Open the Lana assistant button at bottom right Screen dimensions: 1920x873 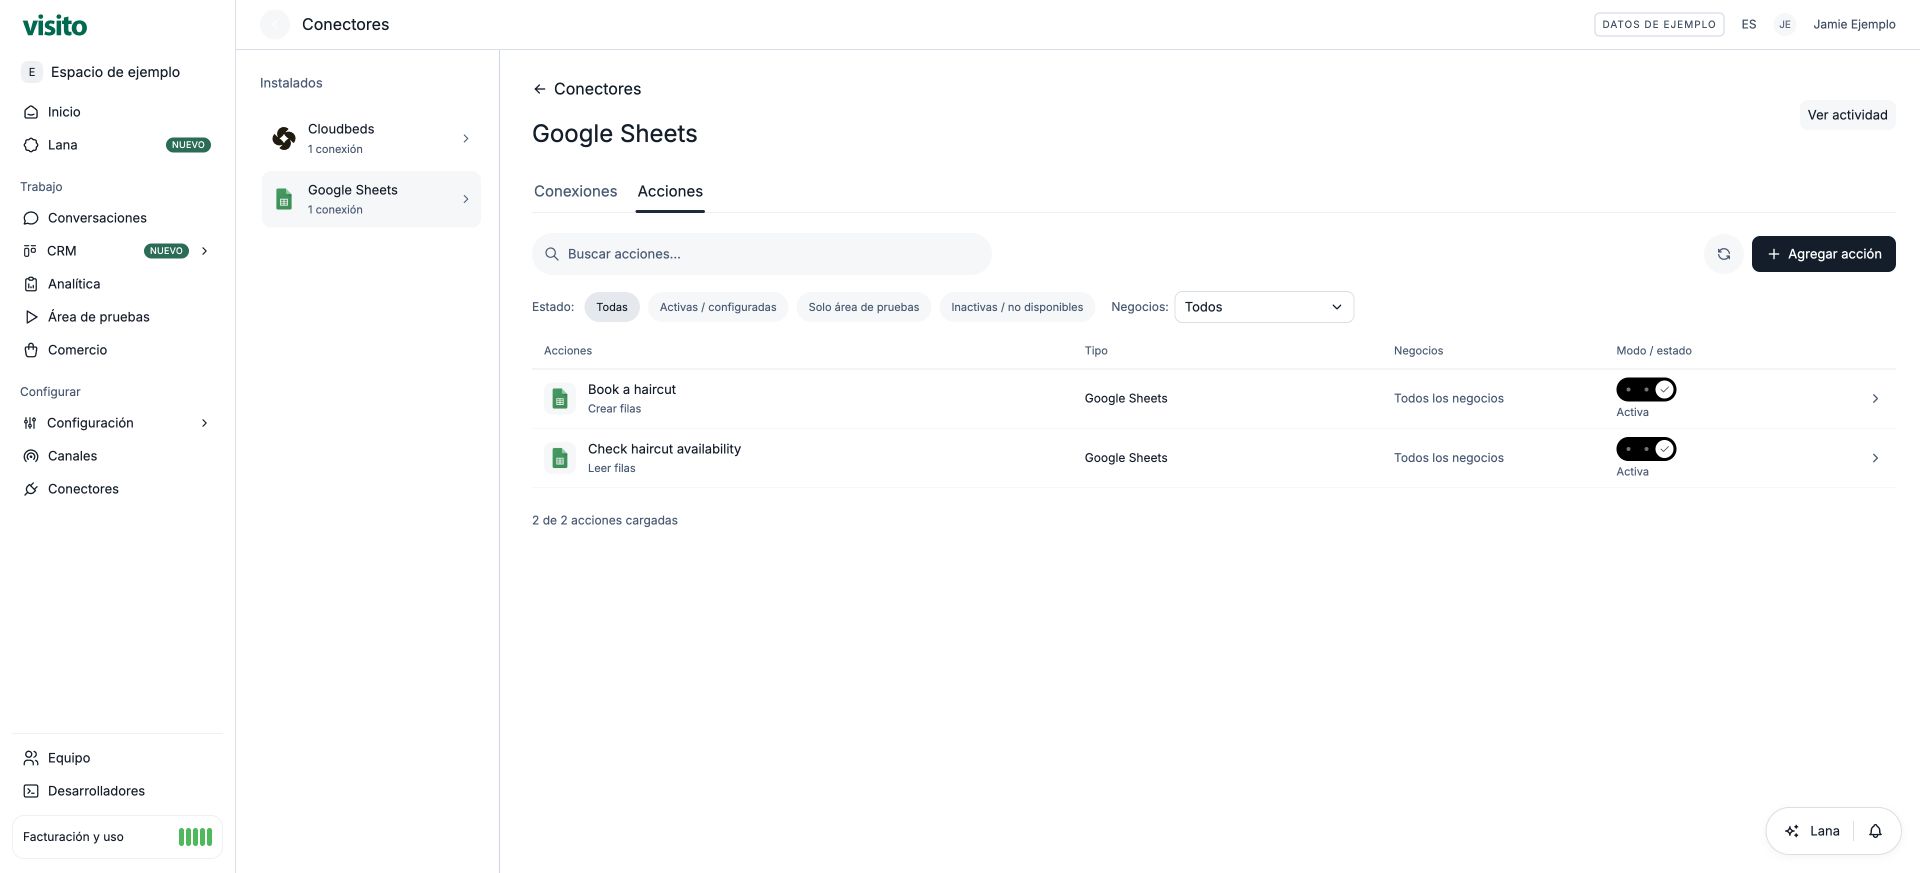coord(1812,831)
